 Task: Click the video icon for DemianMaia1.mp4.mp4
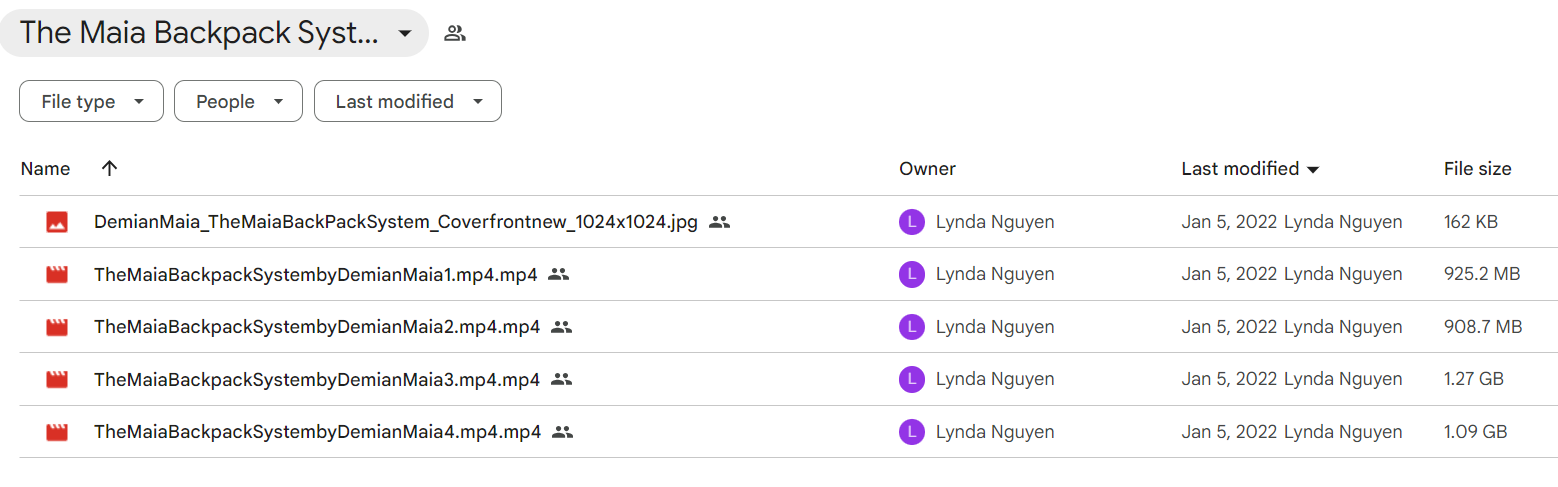point(57,274)
